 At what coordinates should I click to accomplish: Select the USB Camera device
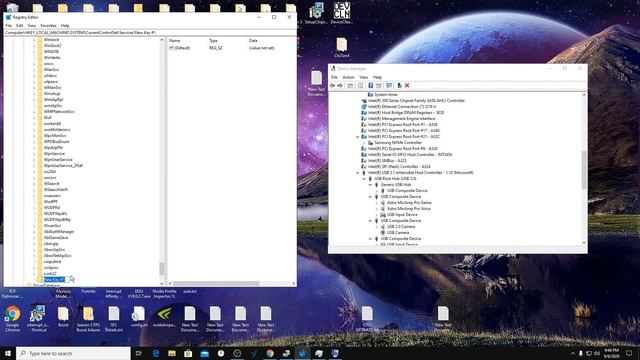[x=398, y=233]
